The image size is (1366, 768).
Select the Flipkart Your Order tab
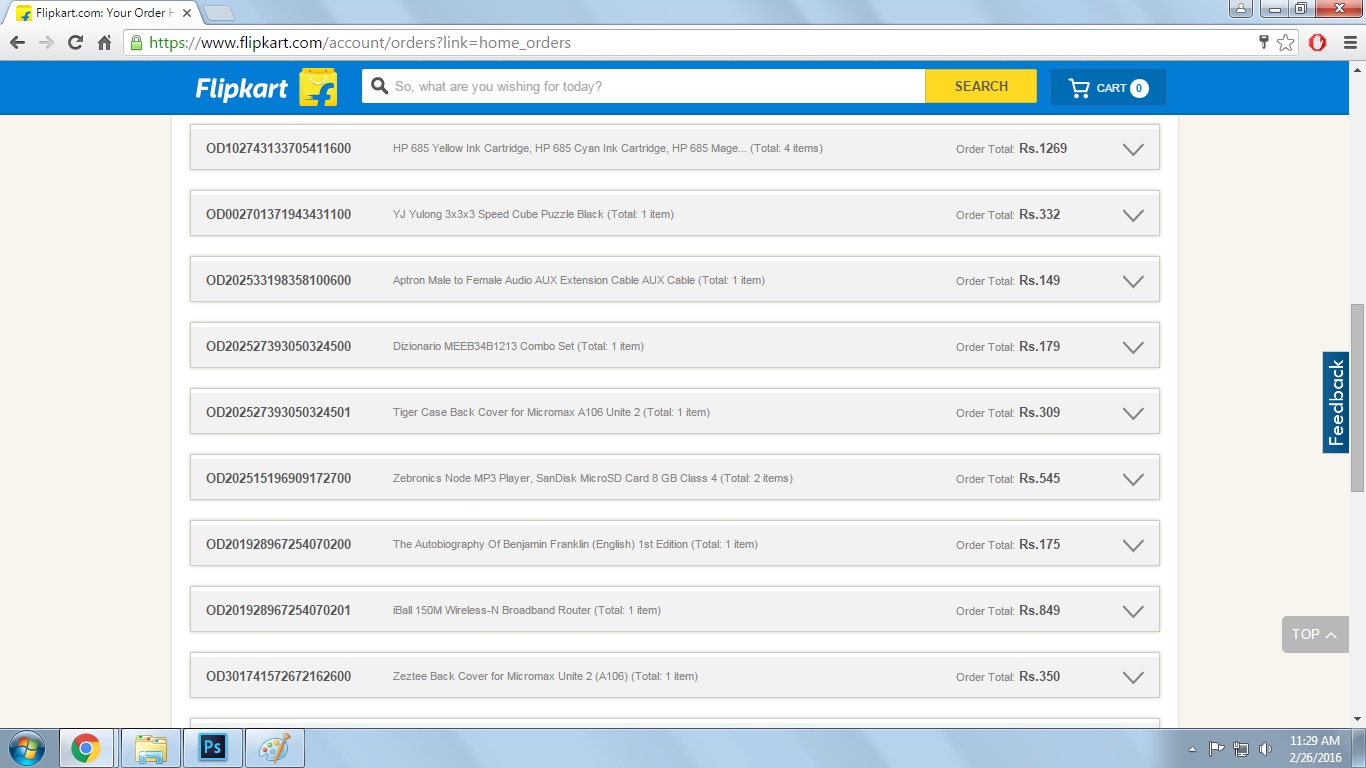(100, 13)
